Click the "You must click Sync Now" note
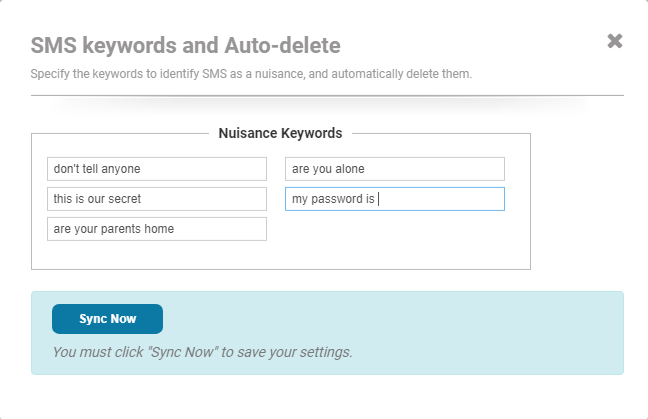Viewport: 648px width, 419px height. click(x=202, y=352)
